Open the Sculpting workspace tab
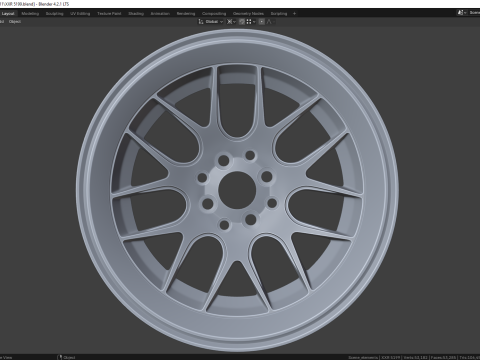 tap(54, 14)
